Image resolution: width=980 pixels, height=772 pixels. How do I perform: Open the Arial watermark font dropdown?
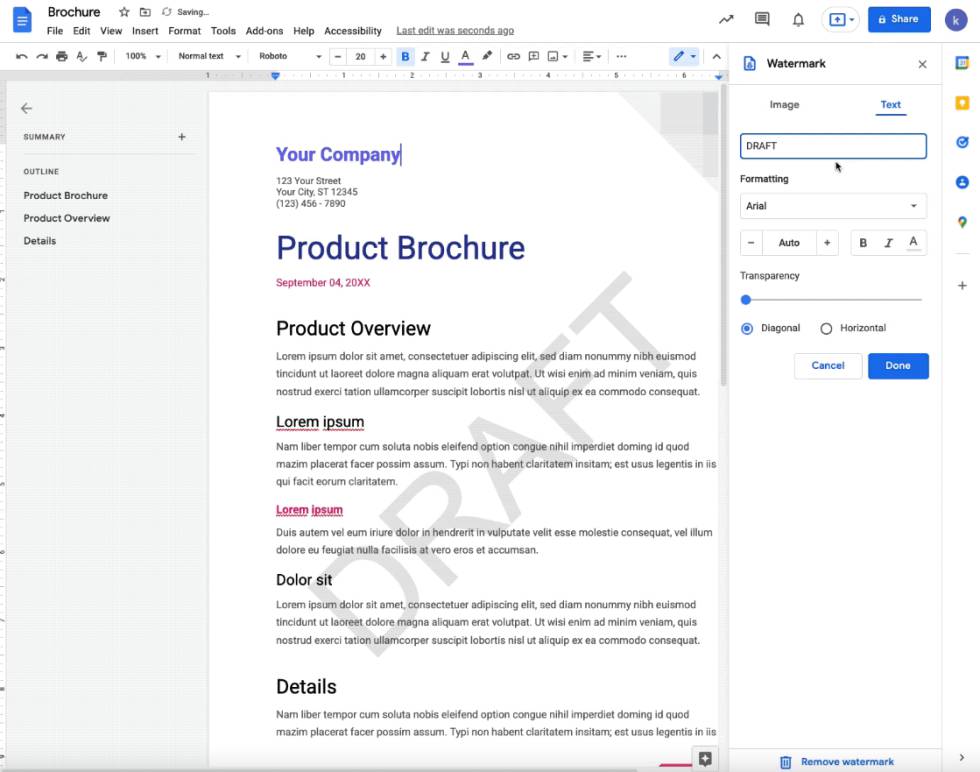click(833, 206)
